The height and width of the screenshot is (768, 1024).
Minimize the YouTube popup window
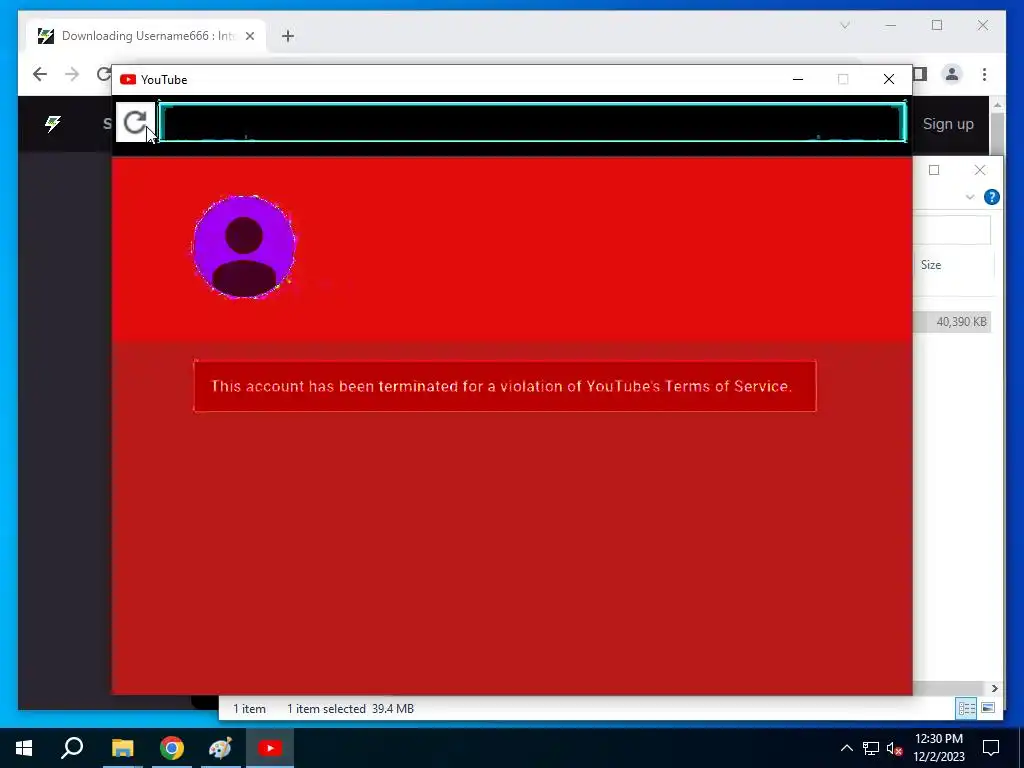click(x=797, y=79)
